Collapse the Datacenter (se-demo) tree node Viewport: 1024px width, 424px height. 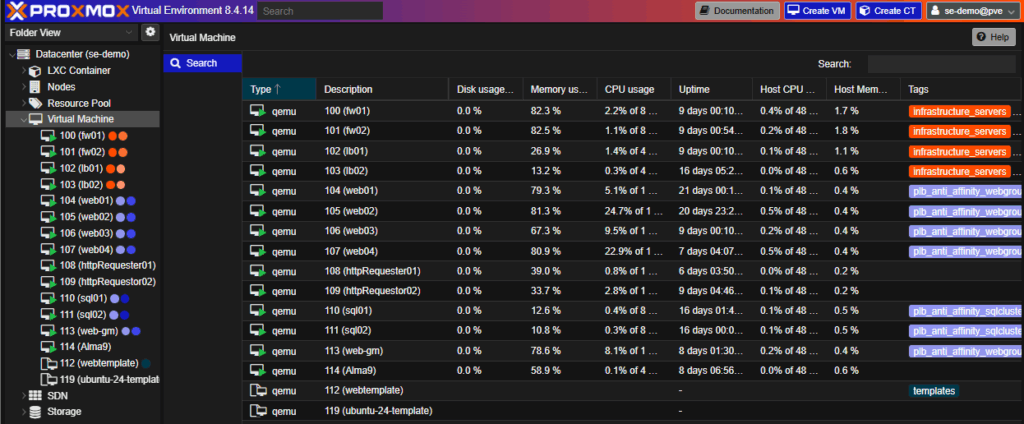pos(12,54)
